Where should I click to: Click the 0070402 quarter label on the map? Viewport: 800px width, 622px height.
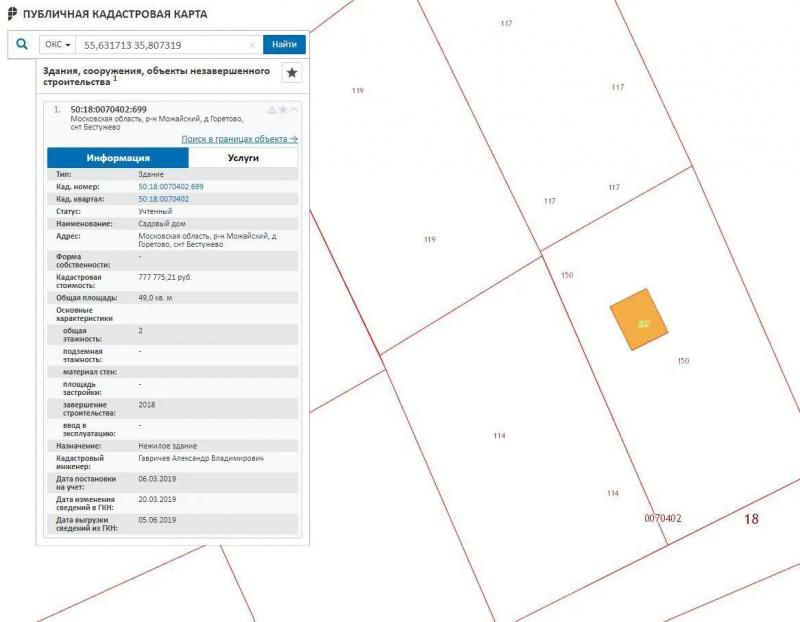(x=663, y=518)
